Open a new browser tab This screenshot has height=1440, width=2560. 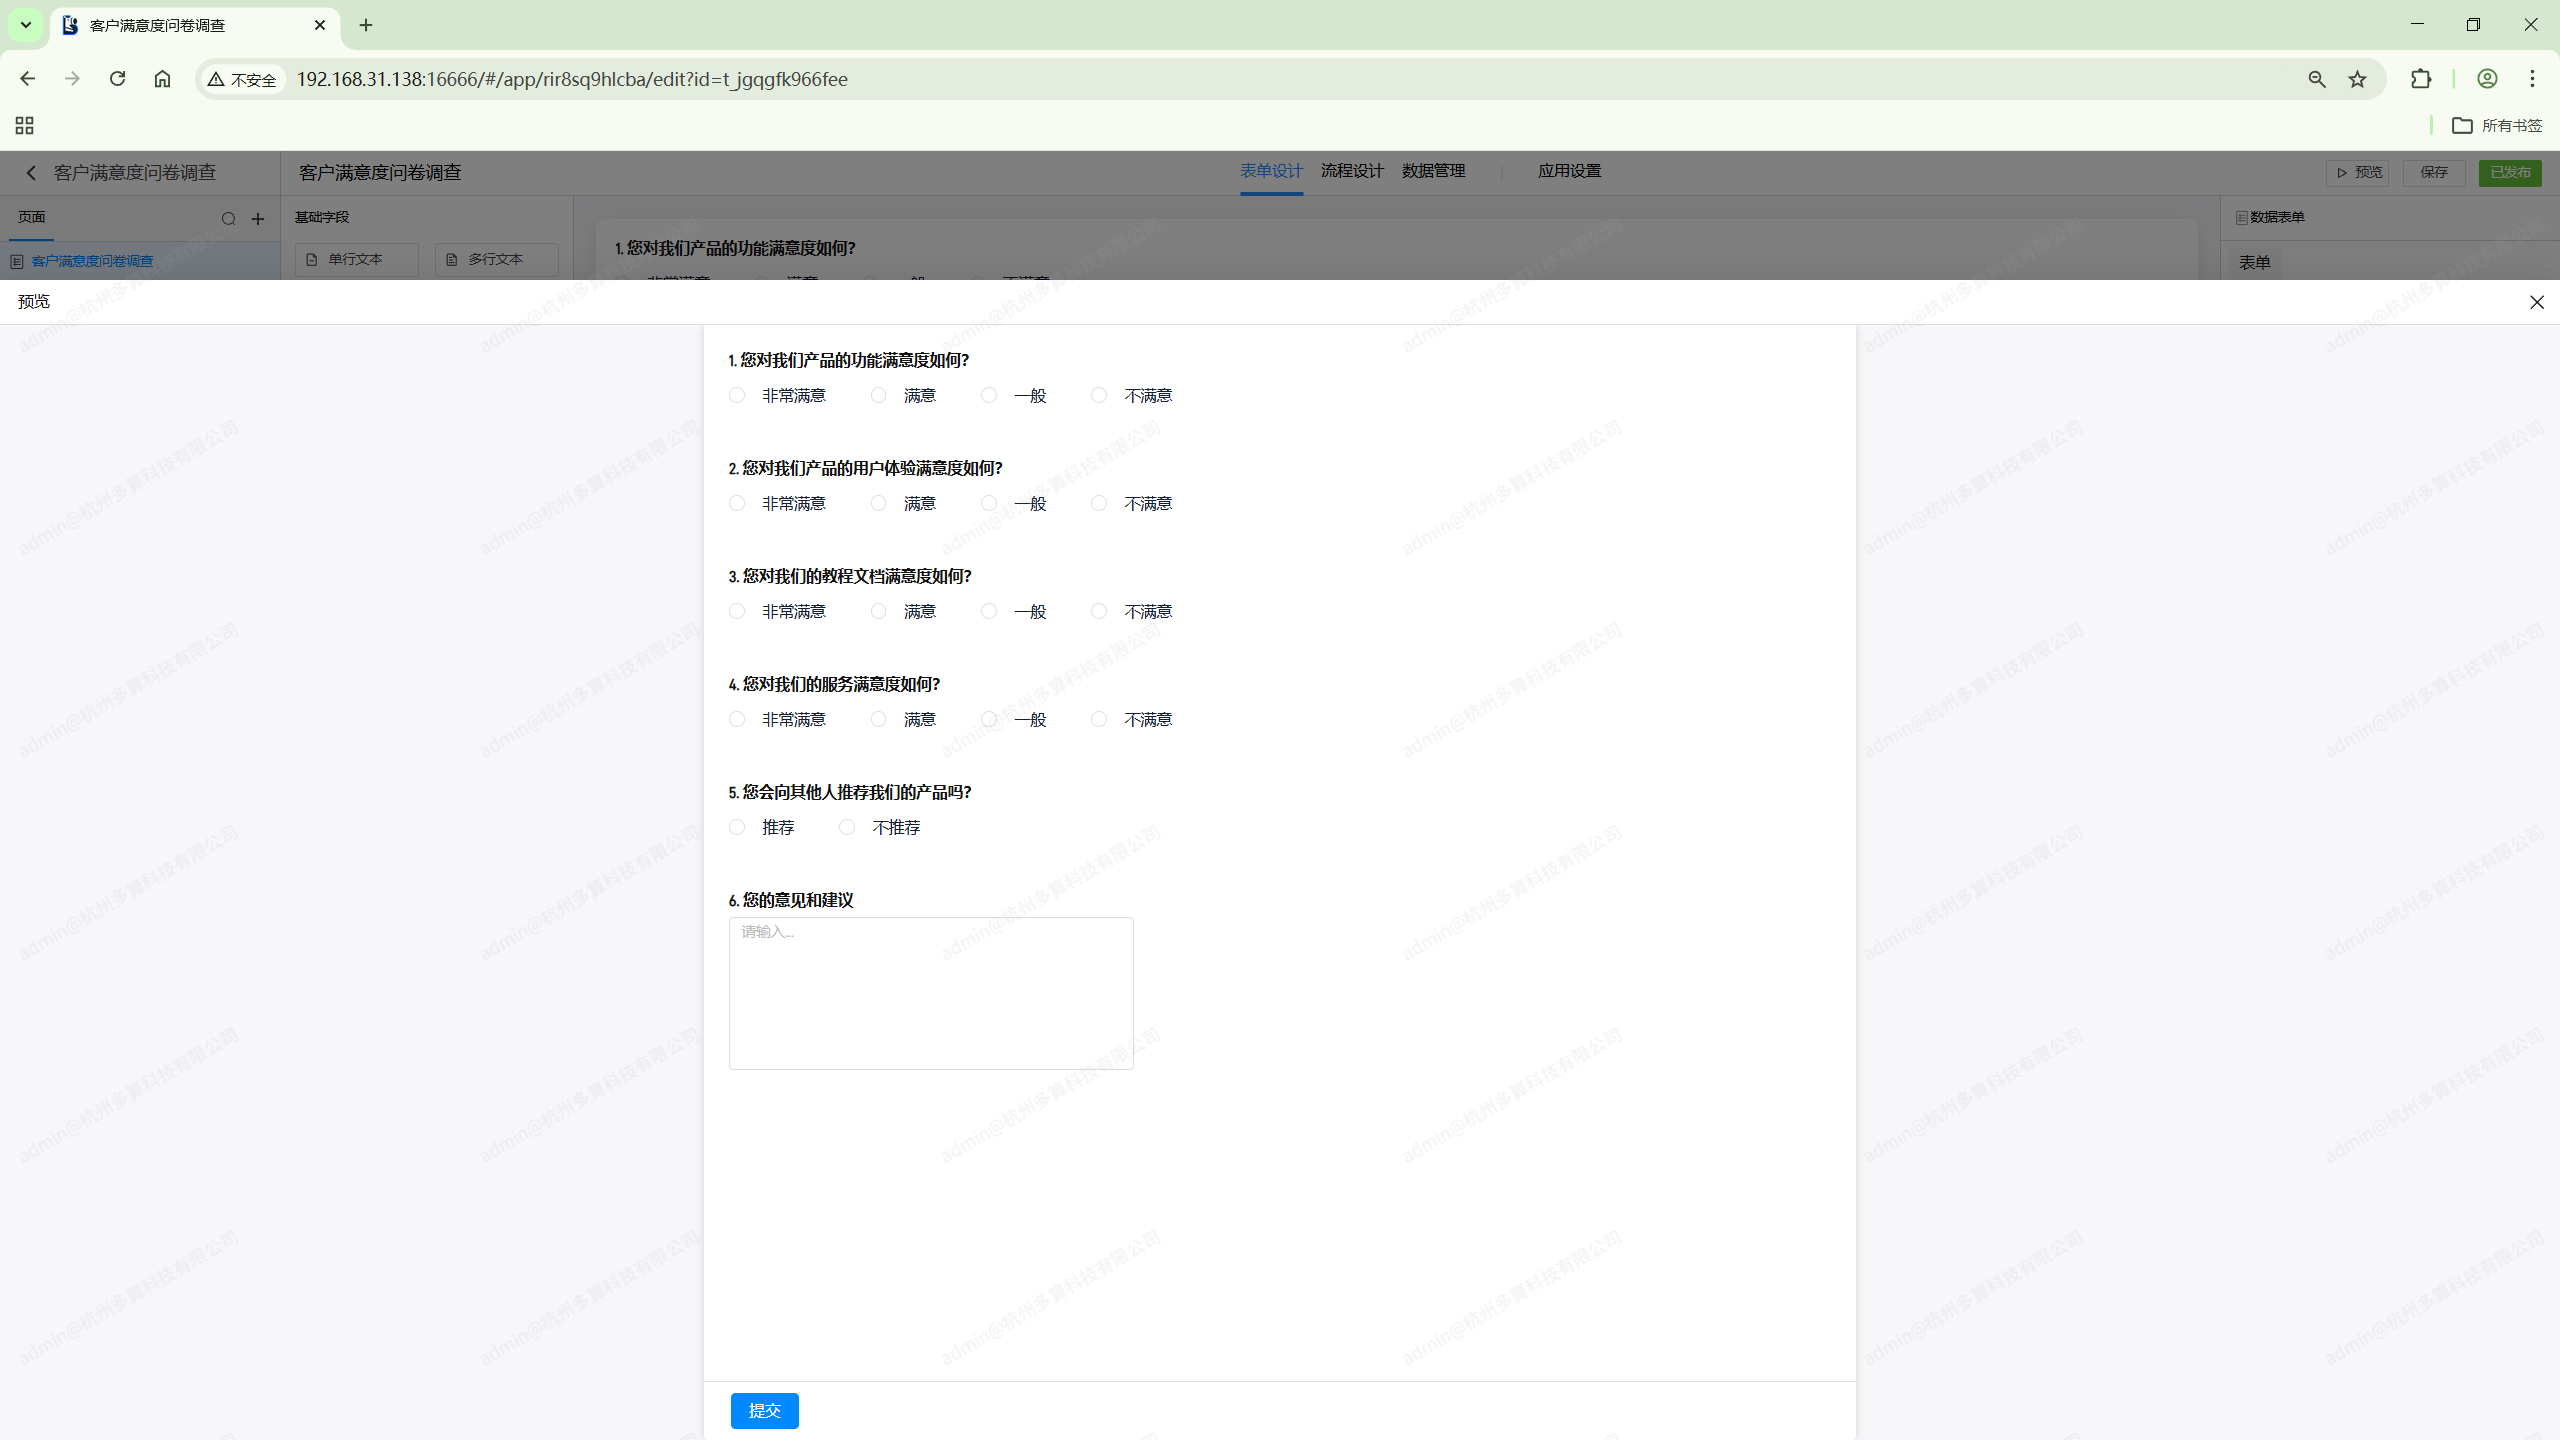[x=366, y=25]
